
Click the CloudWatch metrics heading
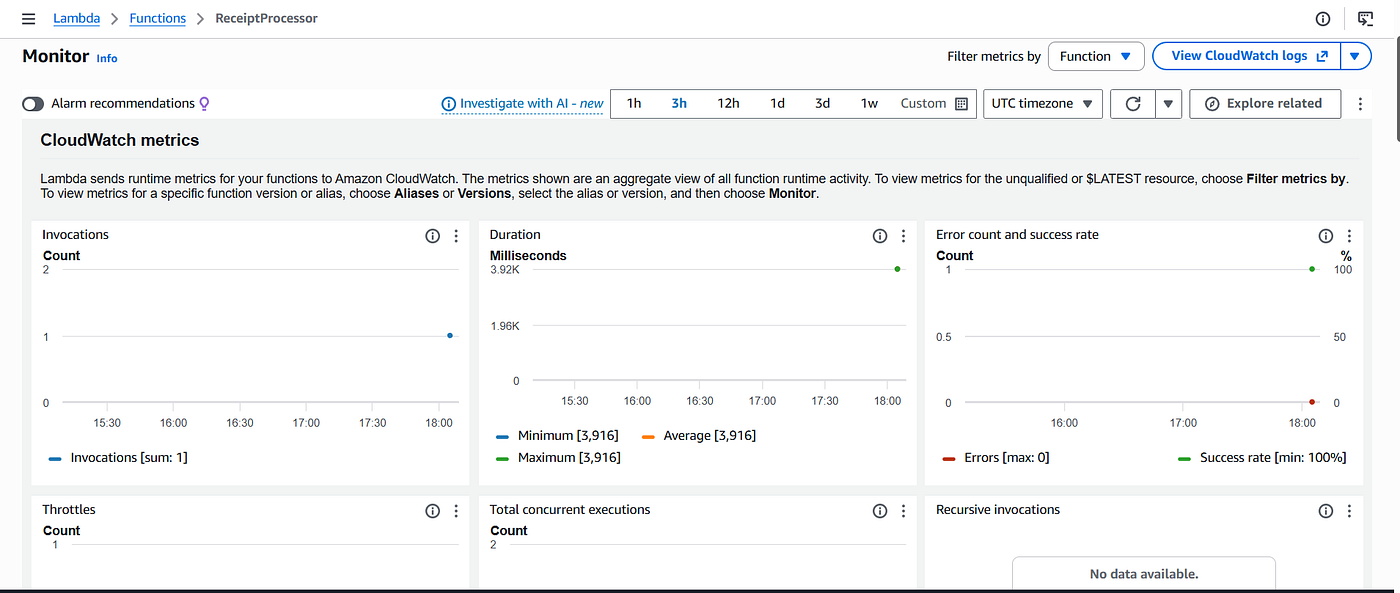coord(120,140)
